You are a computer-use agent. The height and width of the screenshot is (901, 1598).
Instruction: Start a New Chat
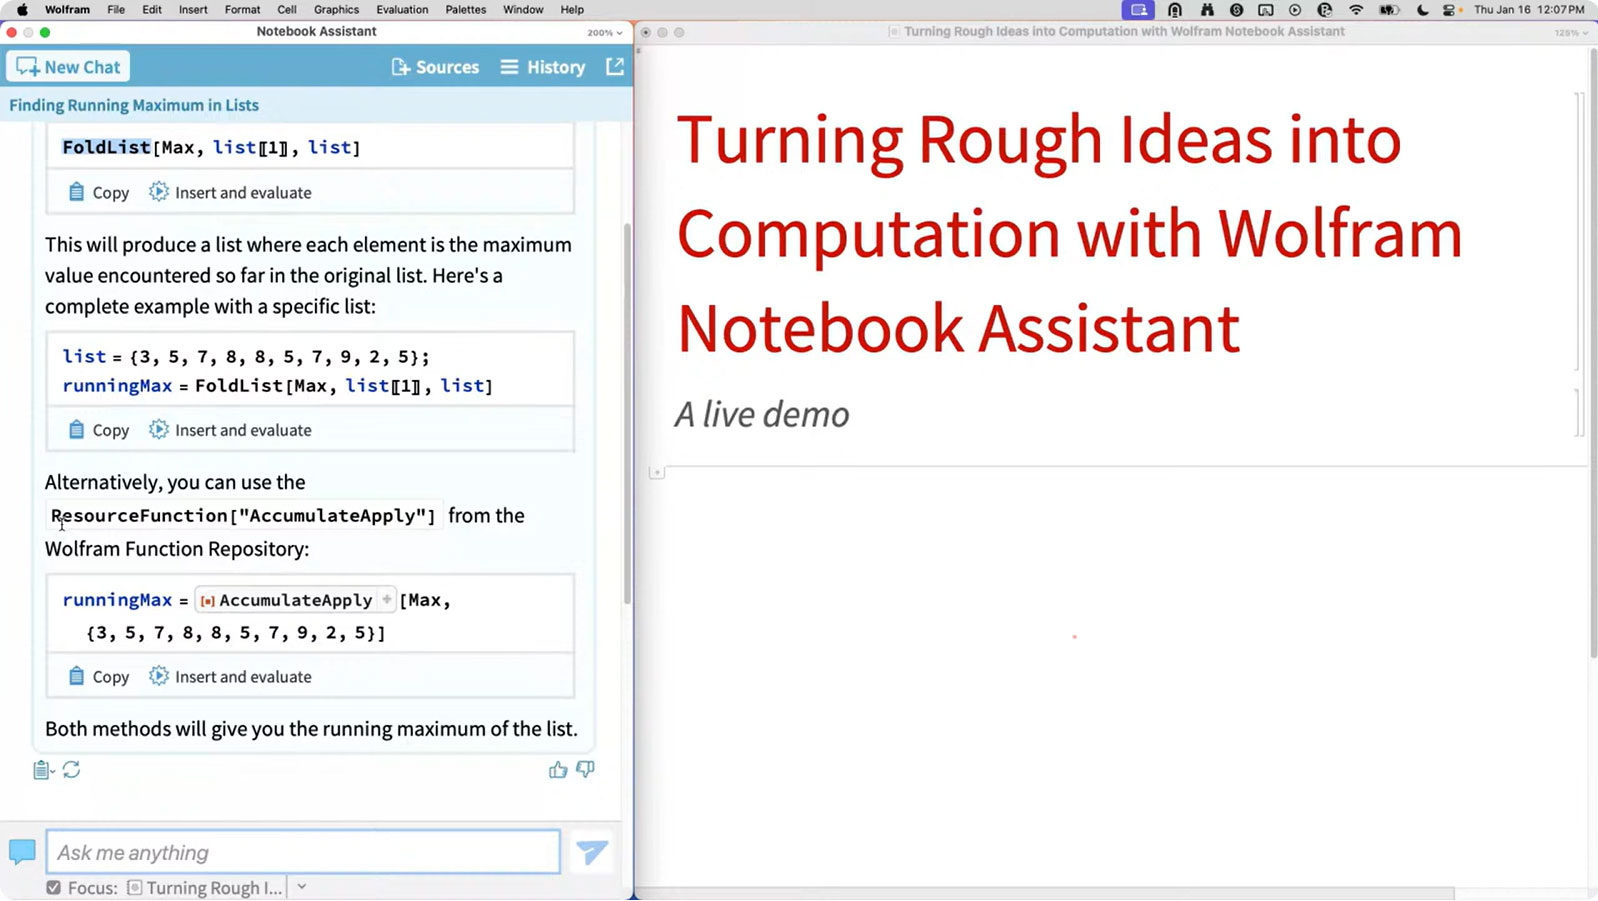tap(68, 67)
